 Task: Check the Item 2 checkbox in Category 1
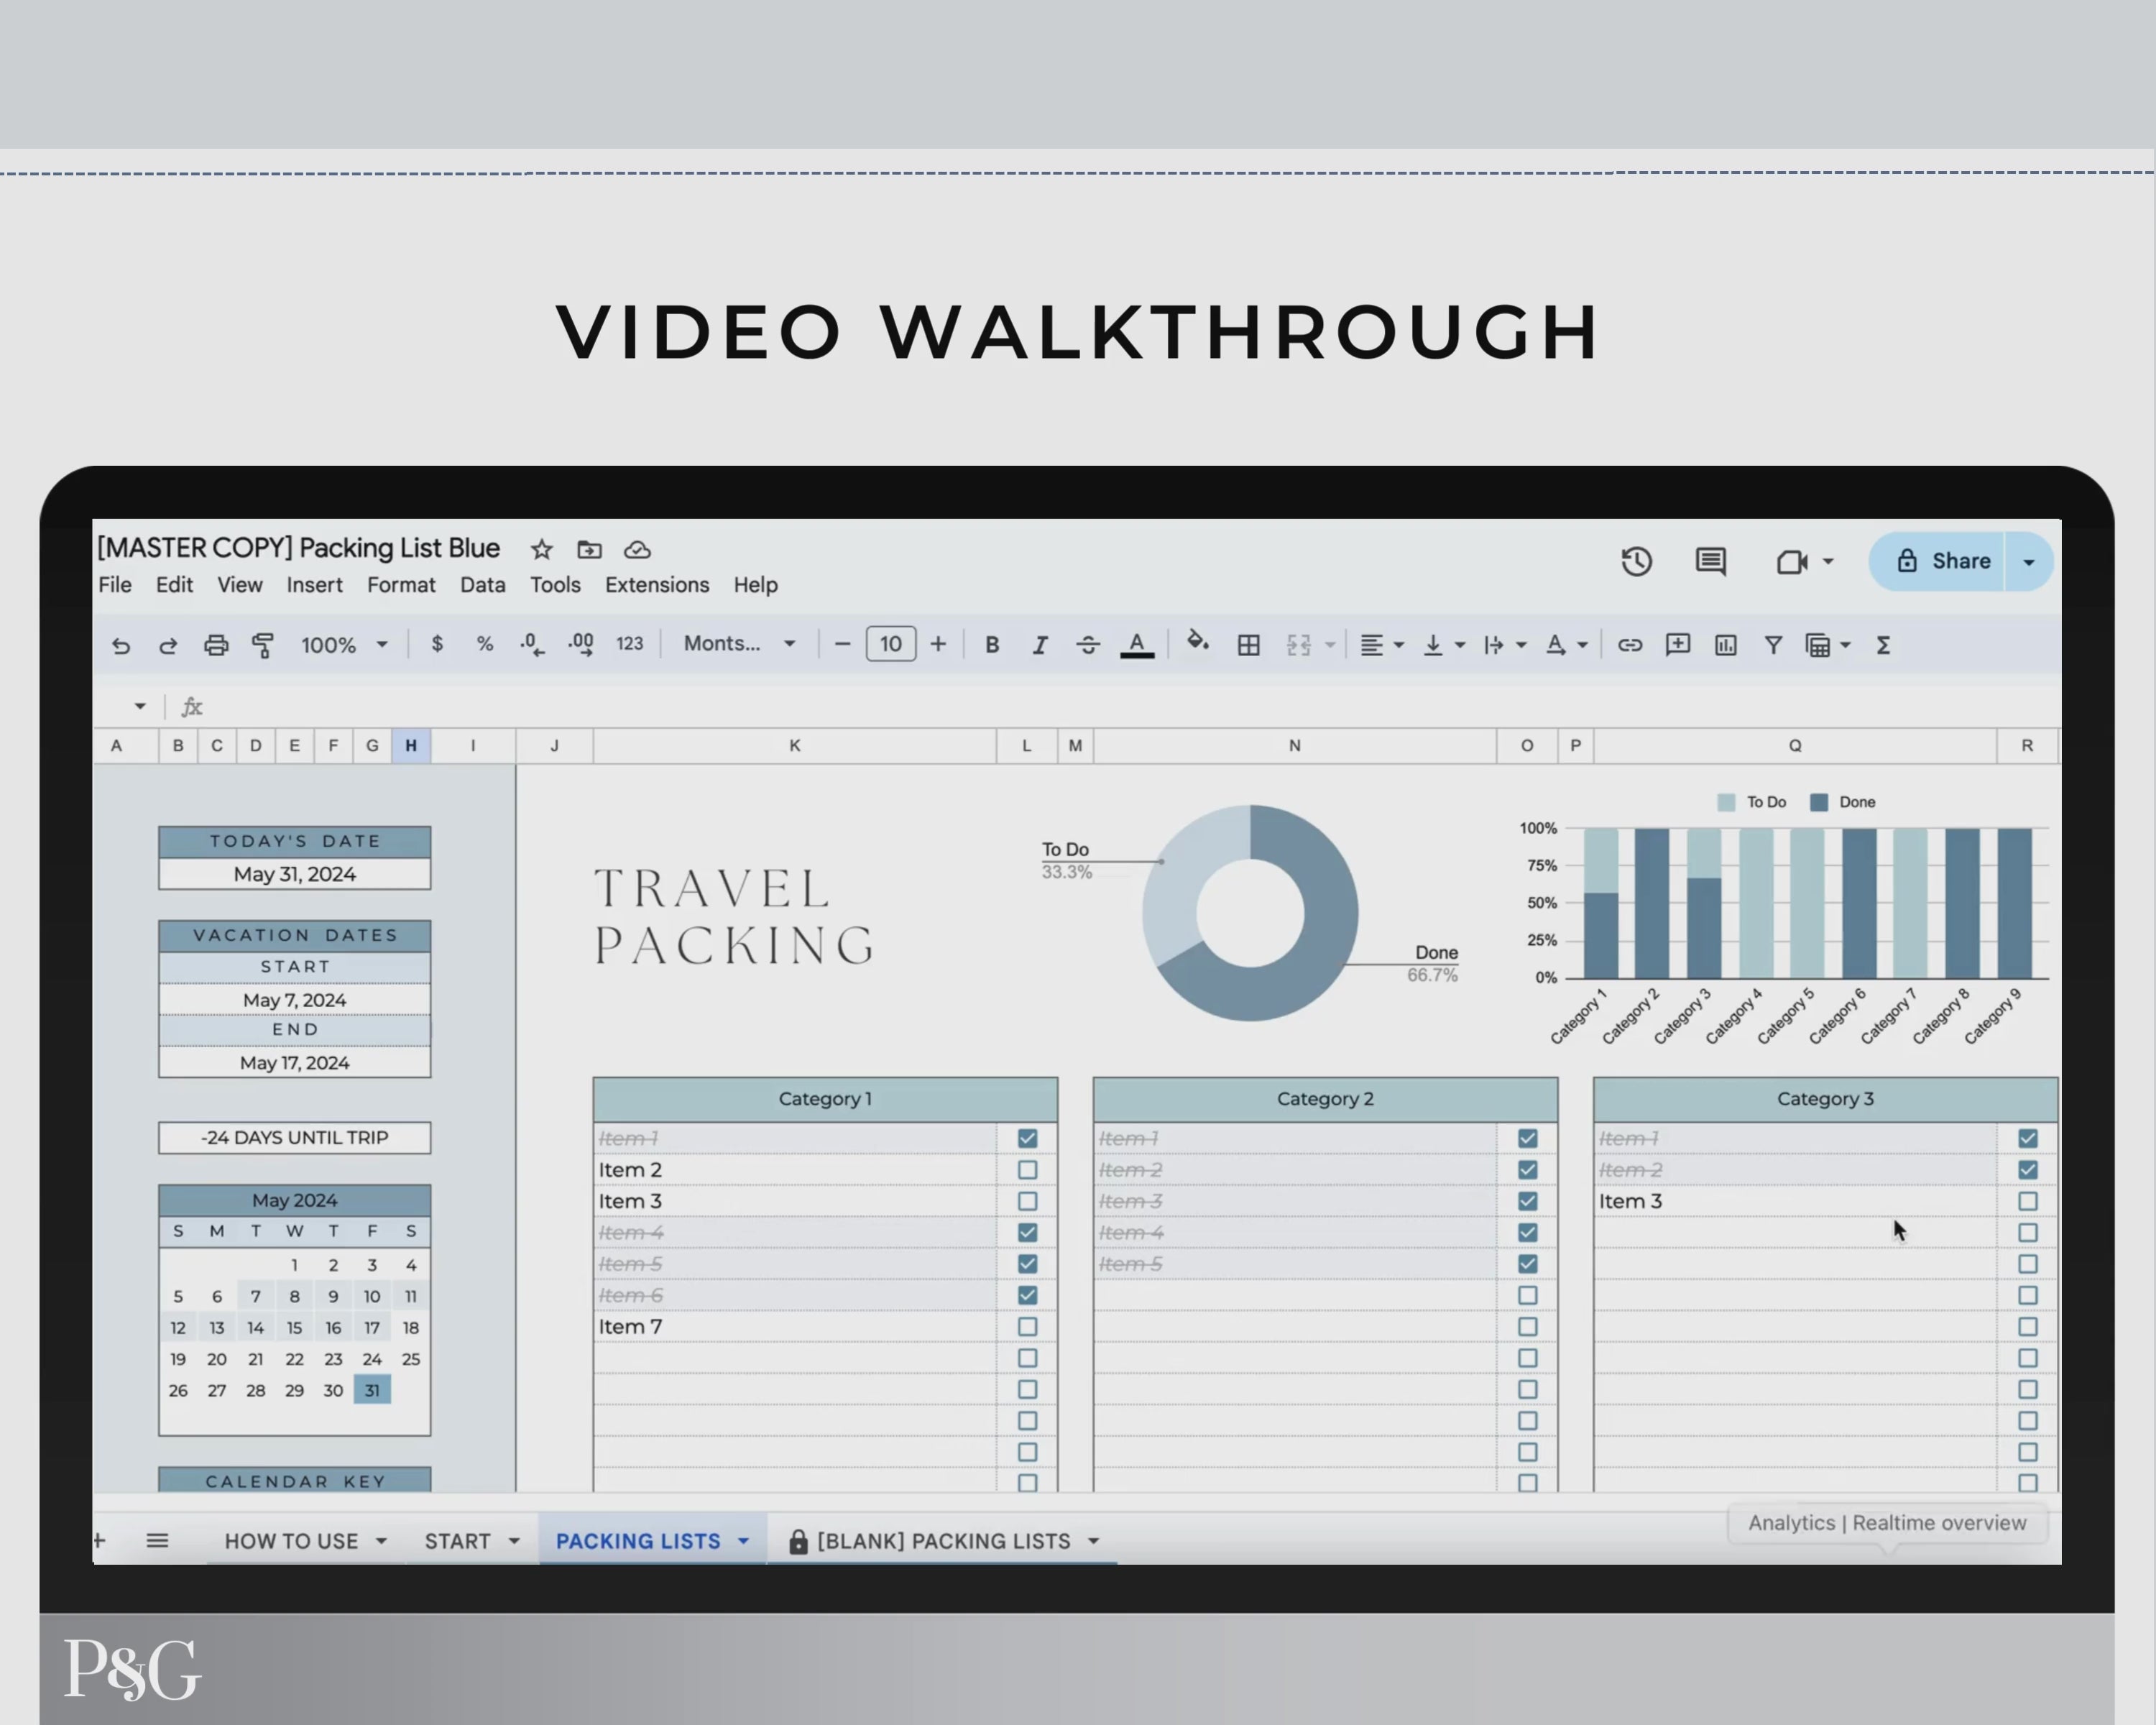click(x=1027, y=1170)
